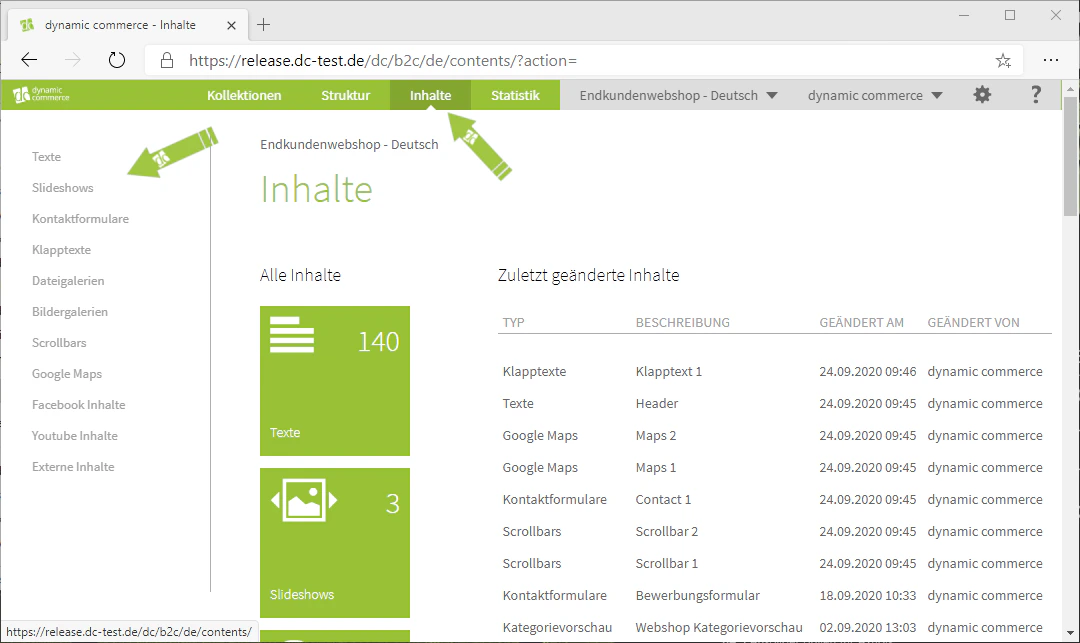Click the Texte tile count 140
Viewport: 1080px width, 643px height.
coord(378,341)
